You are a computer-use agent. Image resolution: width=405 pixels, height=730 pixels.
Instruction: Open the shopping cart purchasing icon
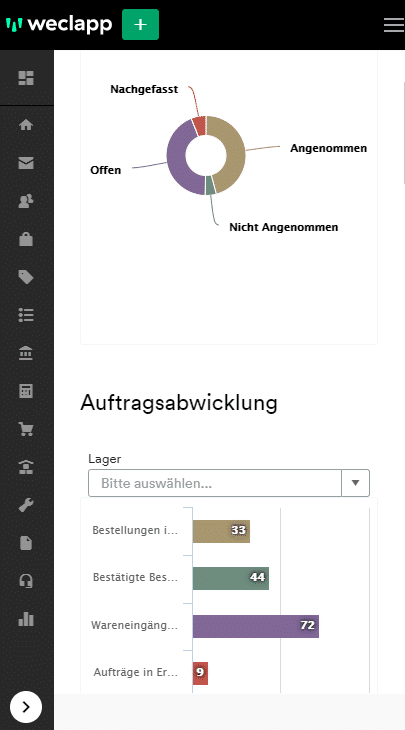pyautogui.click(x=26, y=429)
